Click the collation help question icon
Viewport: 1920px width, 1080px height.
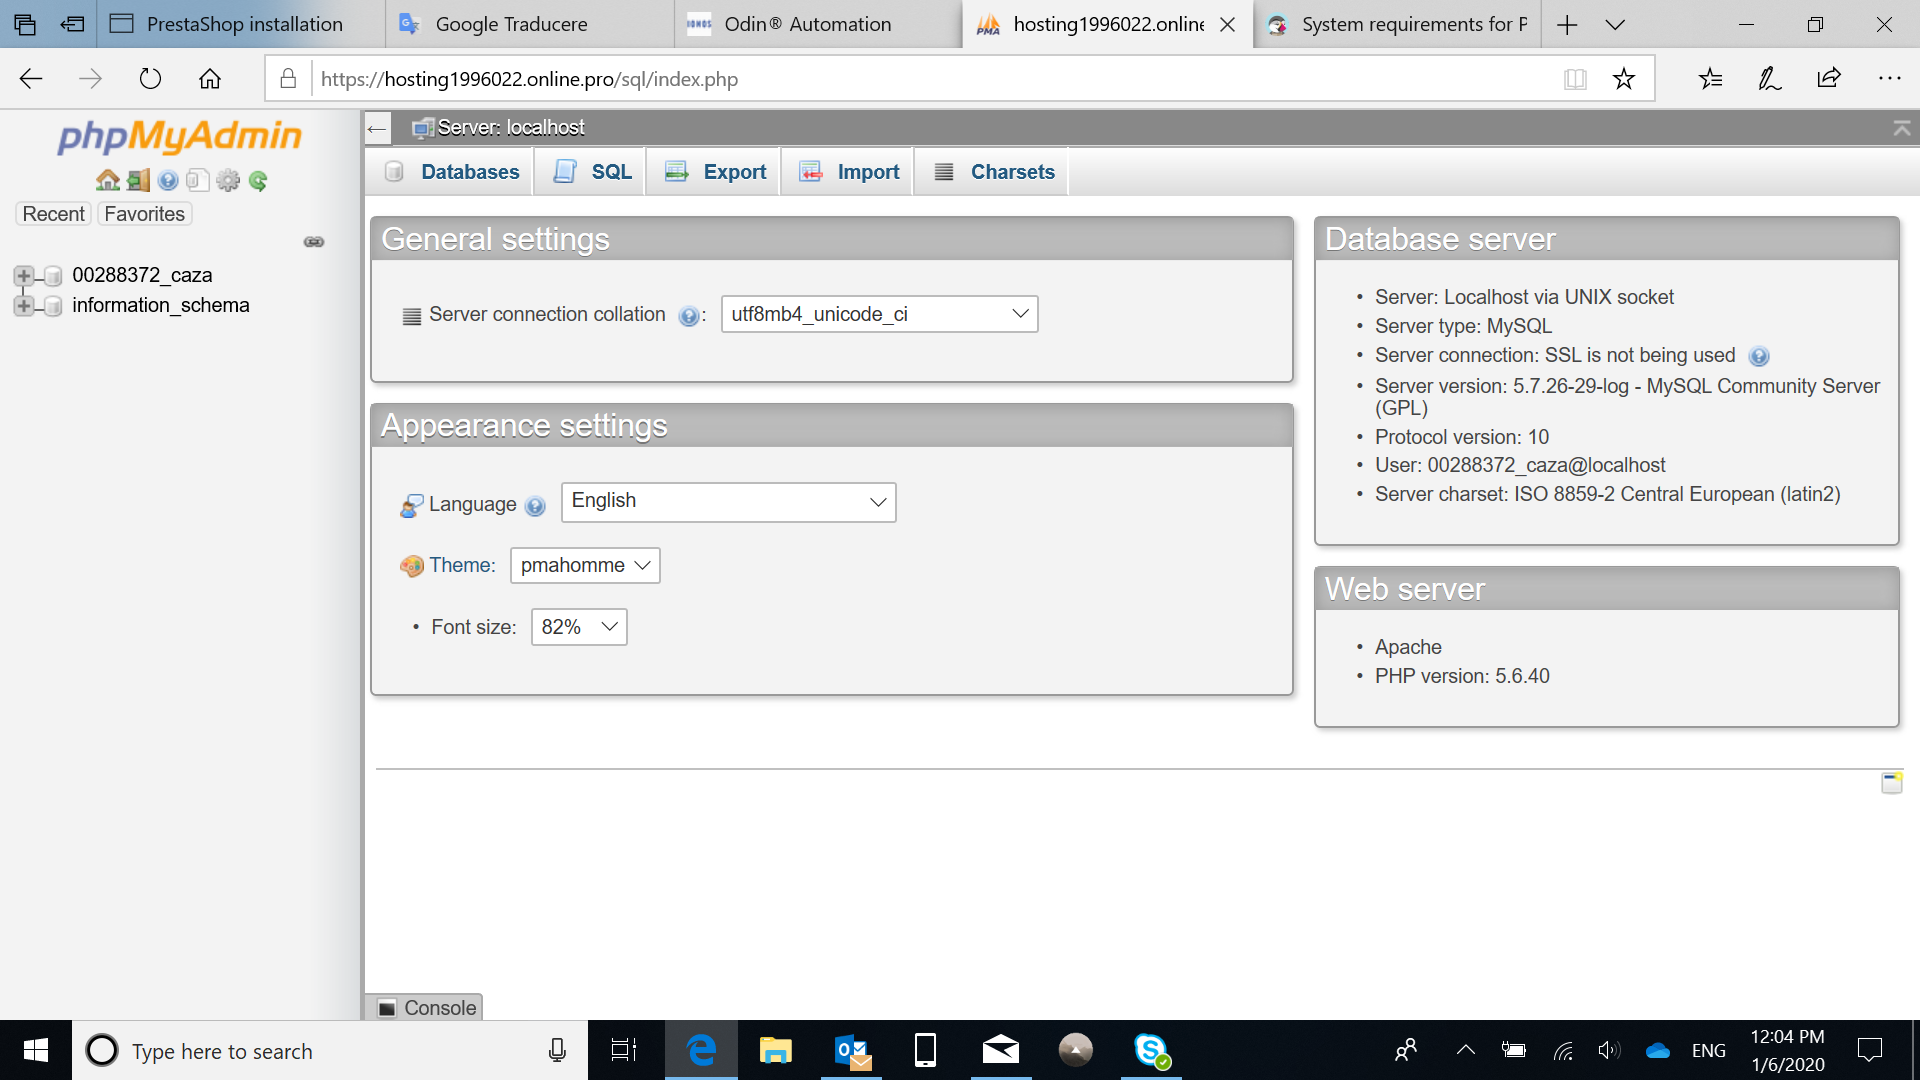[x=688, y=316]
